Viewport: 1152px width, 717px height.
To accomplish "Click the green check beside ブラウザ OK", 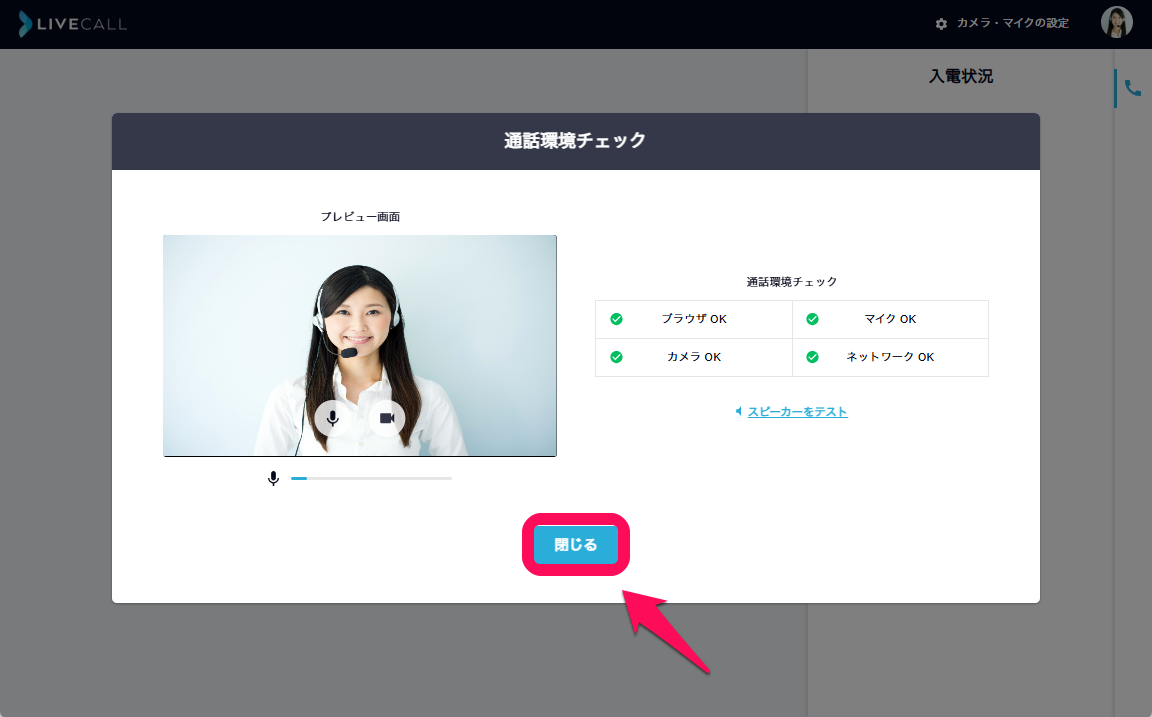I will [616, 319].
